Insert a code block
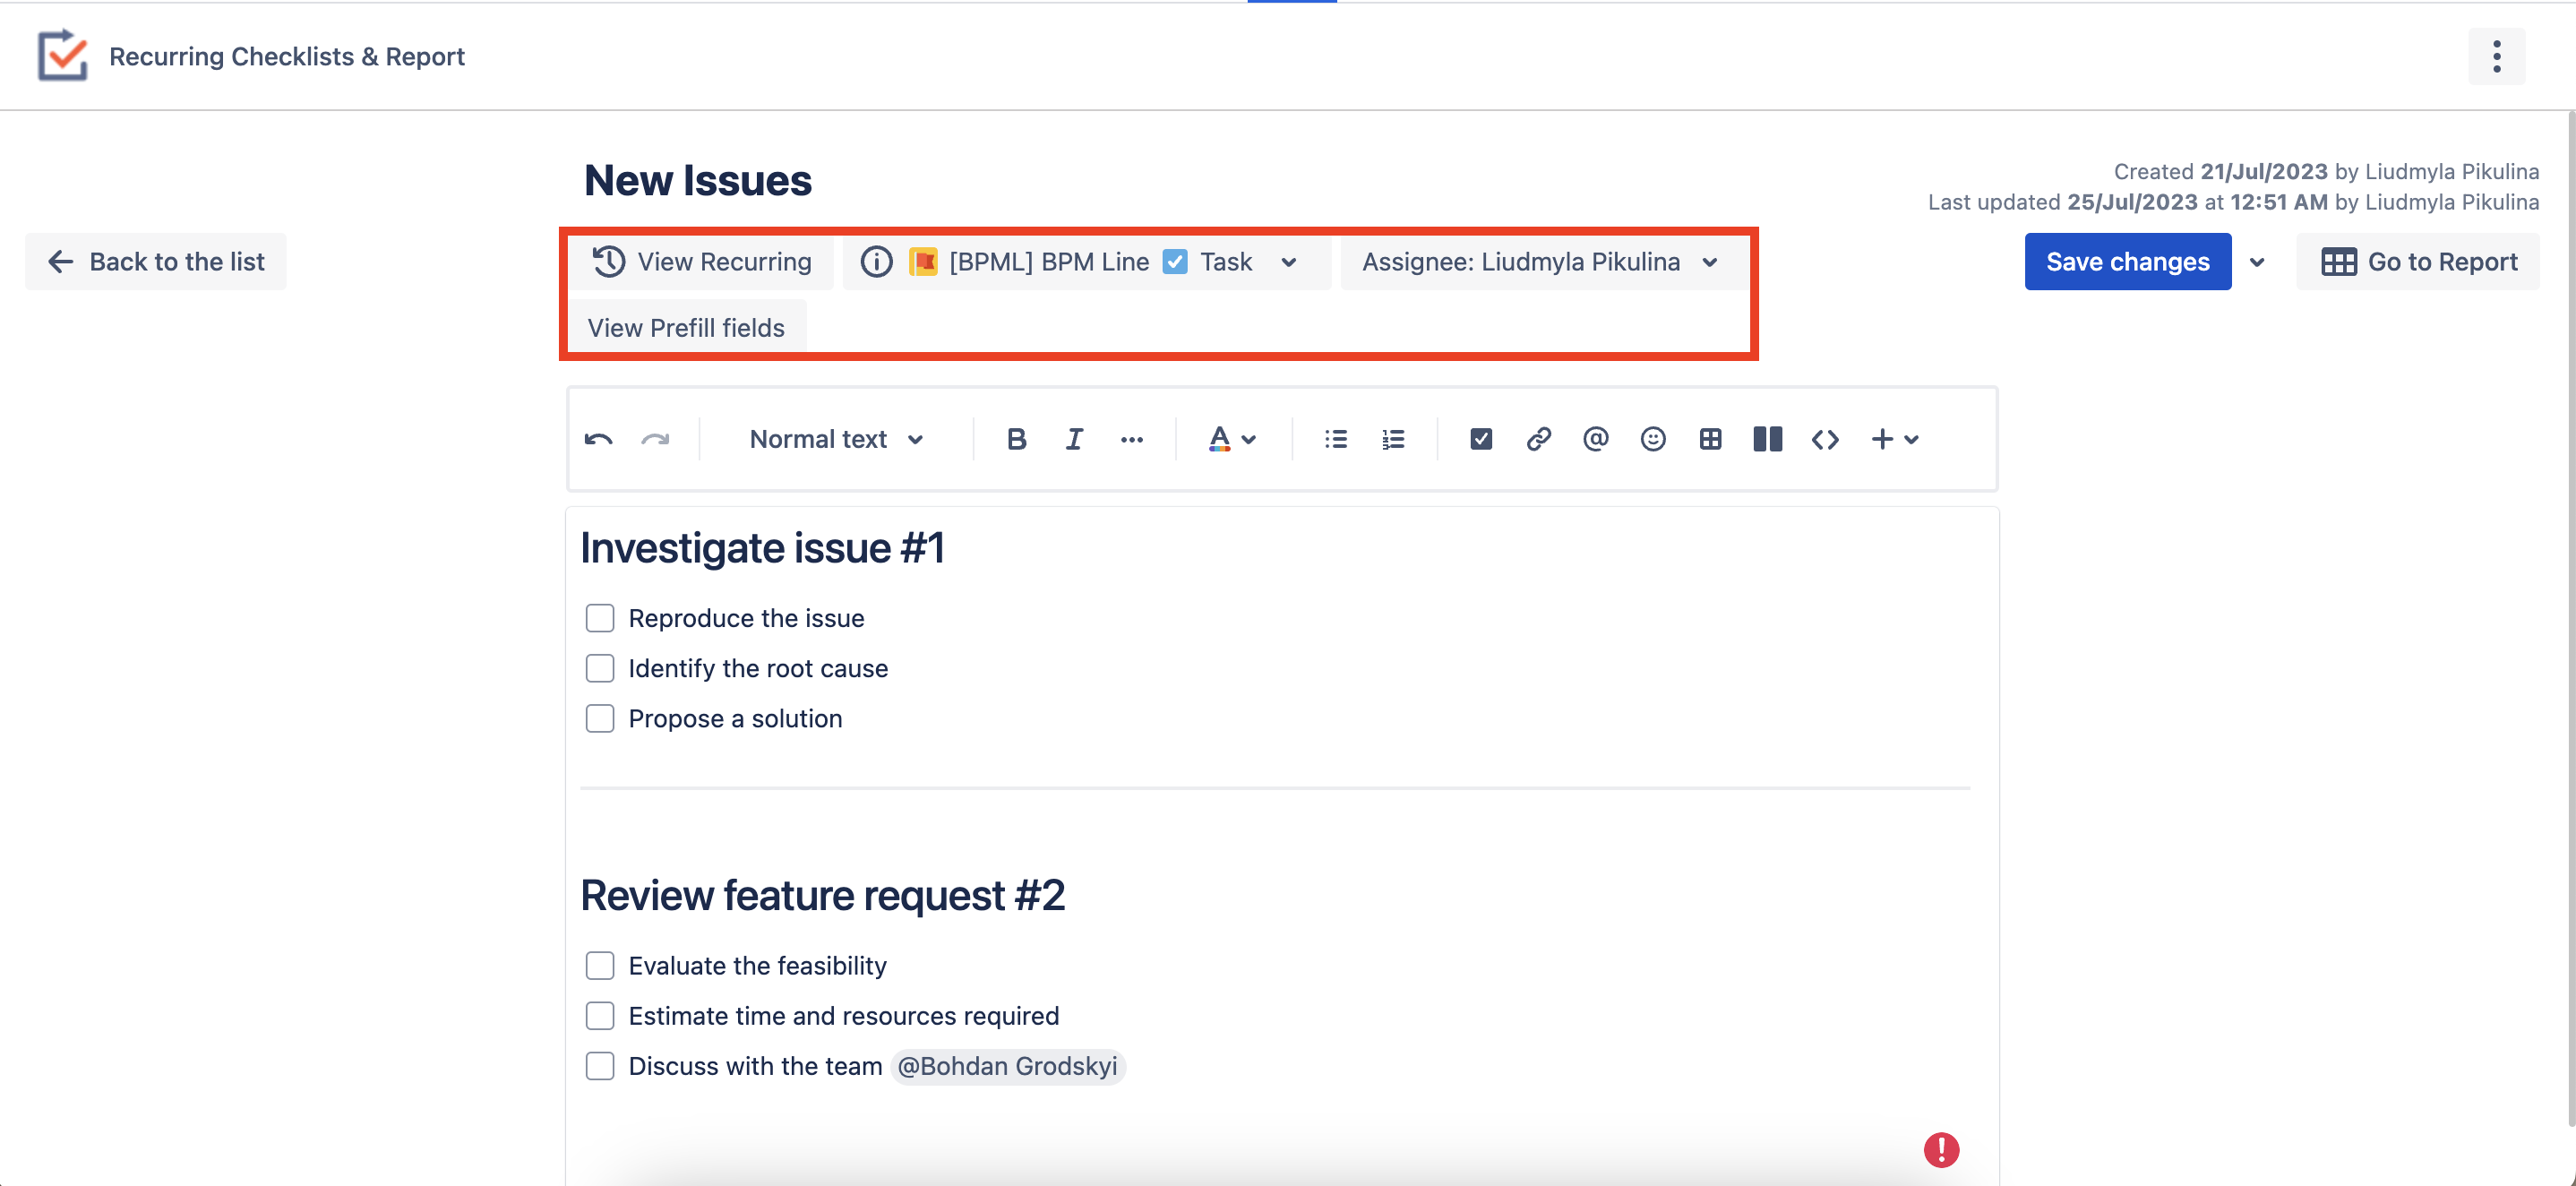Screen dimensions: 2576x1186 [x=1824, y=438]
